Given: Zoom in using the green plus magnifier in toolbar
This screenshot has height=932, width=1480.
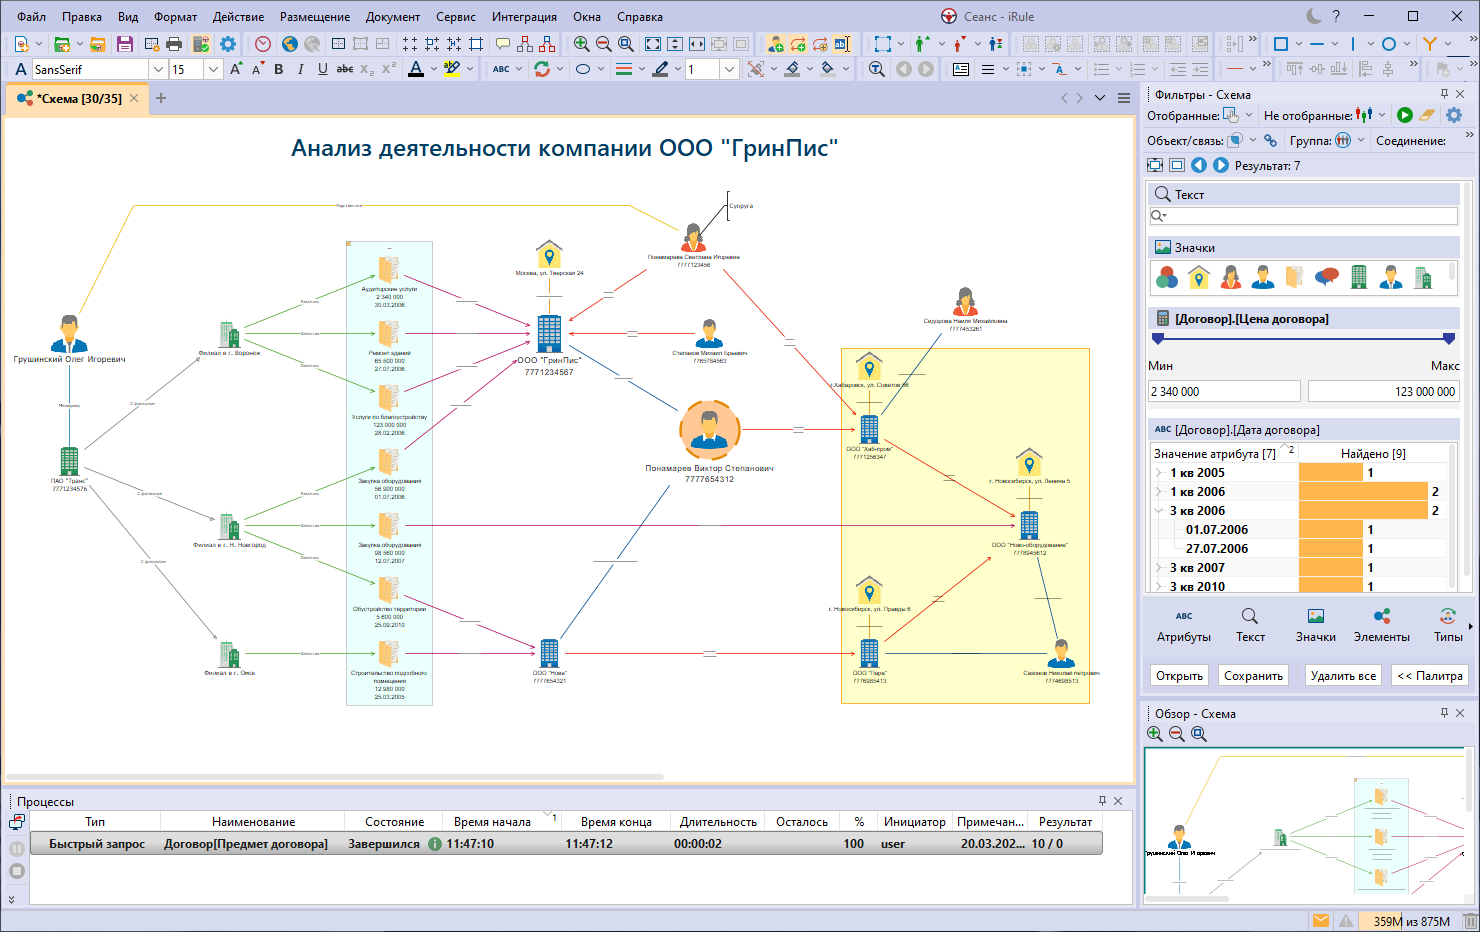Looking at the screenshot, I should tap(581, 44).
